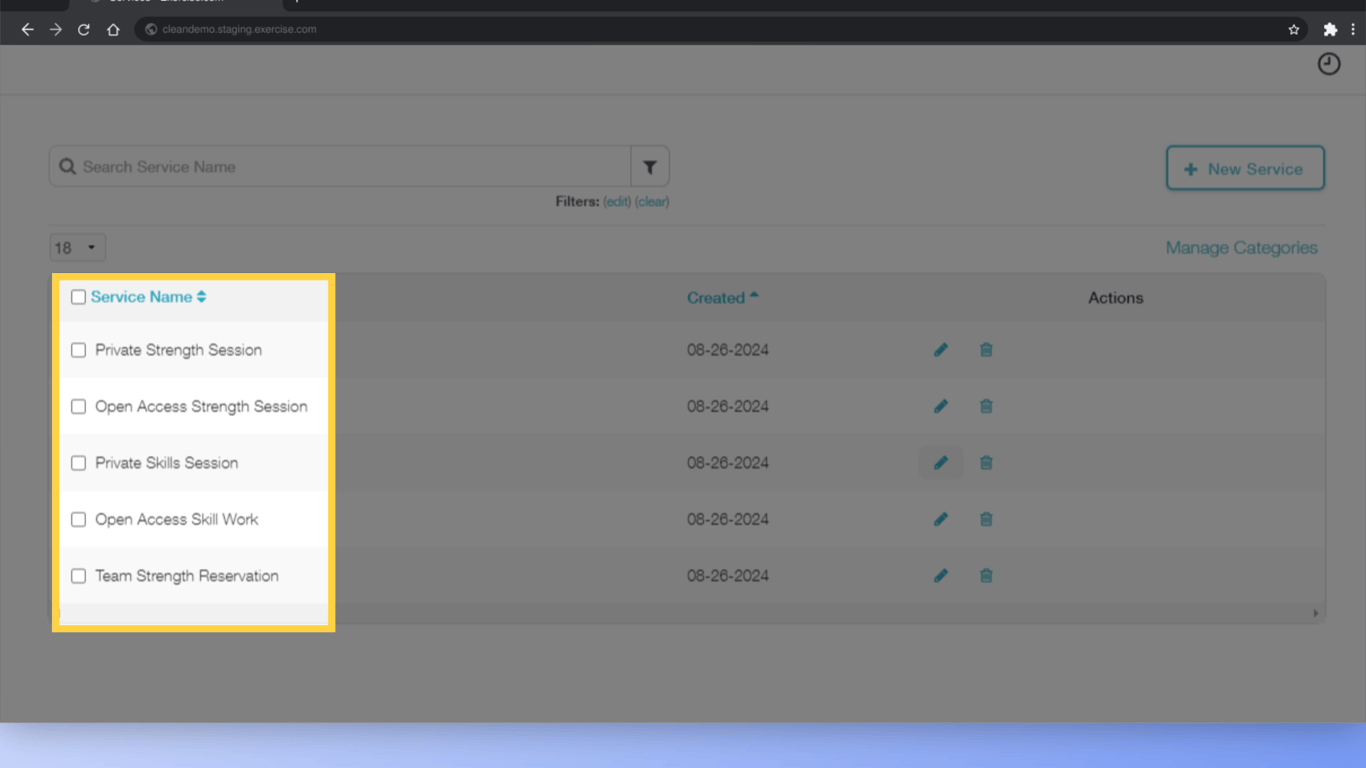Delete the Private Strength Session service

pos(986,350)
